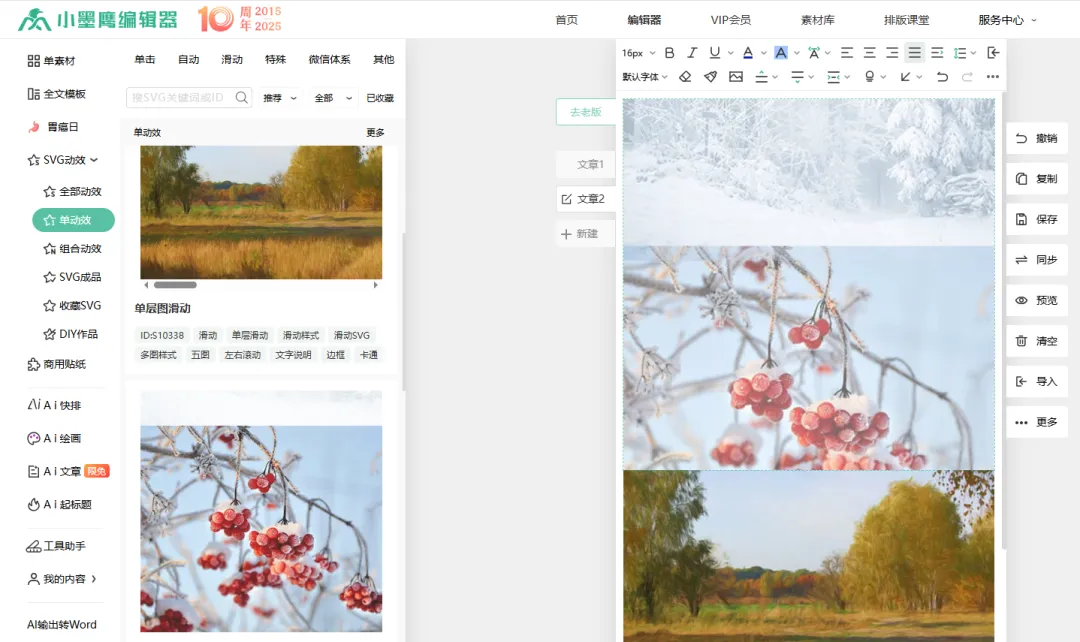The image size is (1080, 642).
Task: Switch to the 滑动 tab
Action: tap(232, 60)
